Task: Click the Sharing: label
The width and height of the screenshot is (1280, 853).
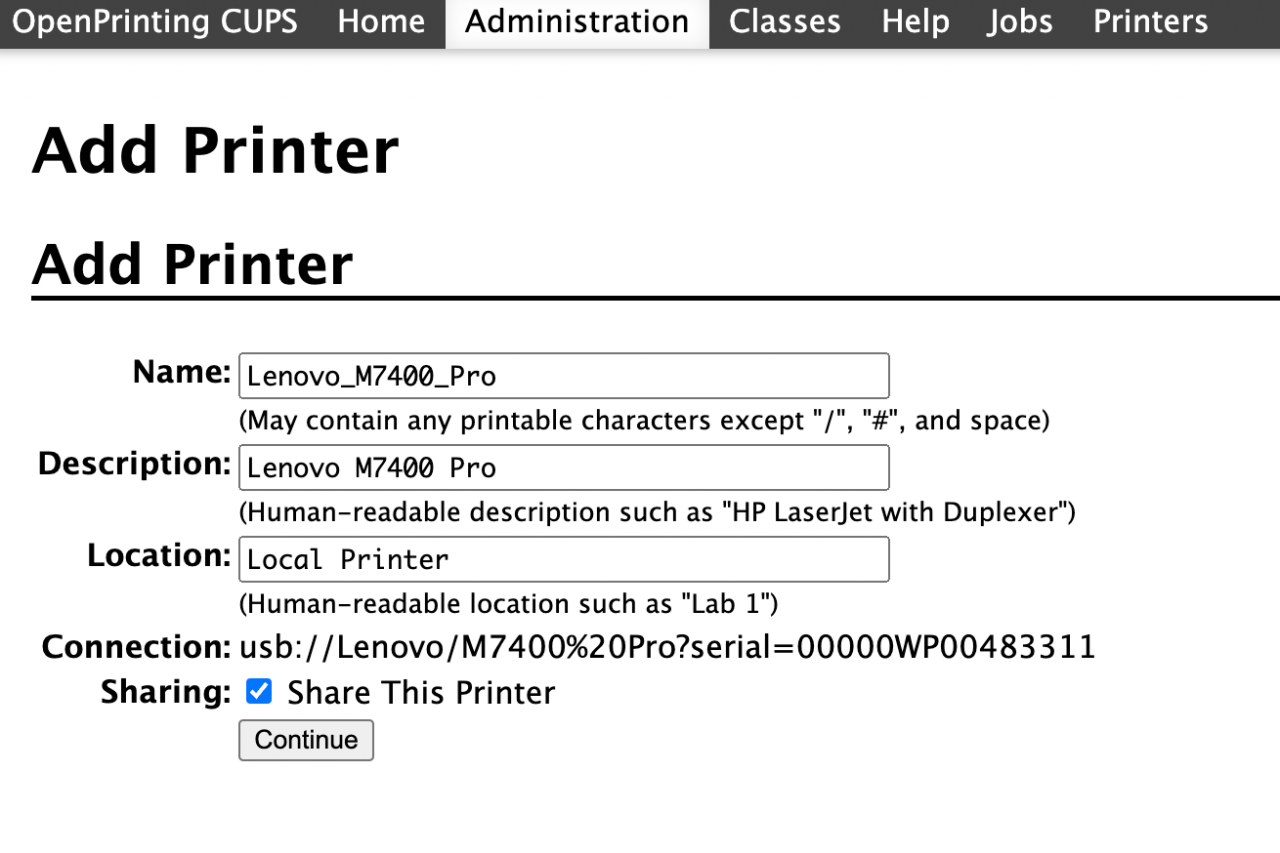Action: click(166, 692)
